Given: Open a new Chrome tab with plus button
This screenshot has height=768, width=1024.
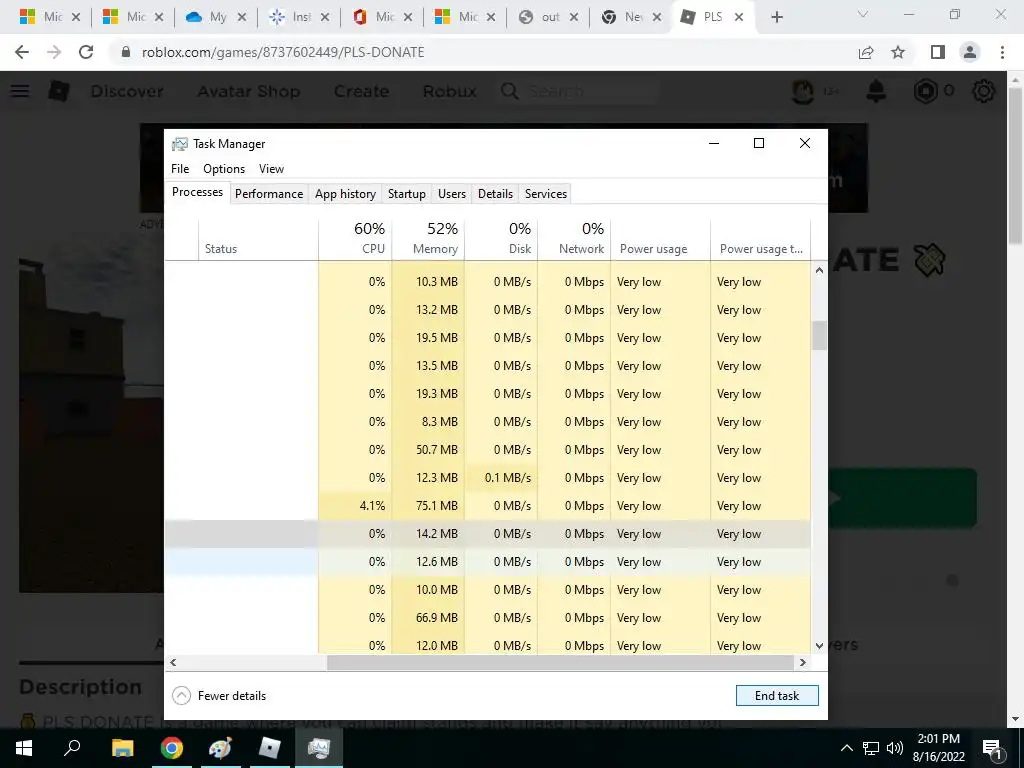Looking at the screenshot, I should click(x=776, y=18).
